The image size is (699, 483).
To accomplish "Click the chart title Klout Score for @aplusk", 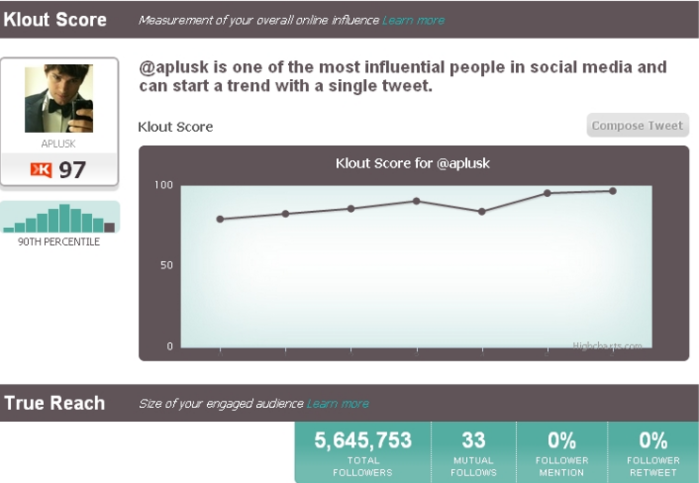I will (x=413, y=163).
